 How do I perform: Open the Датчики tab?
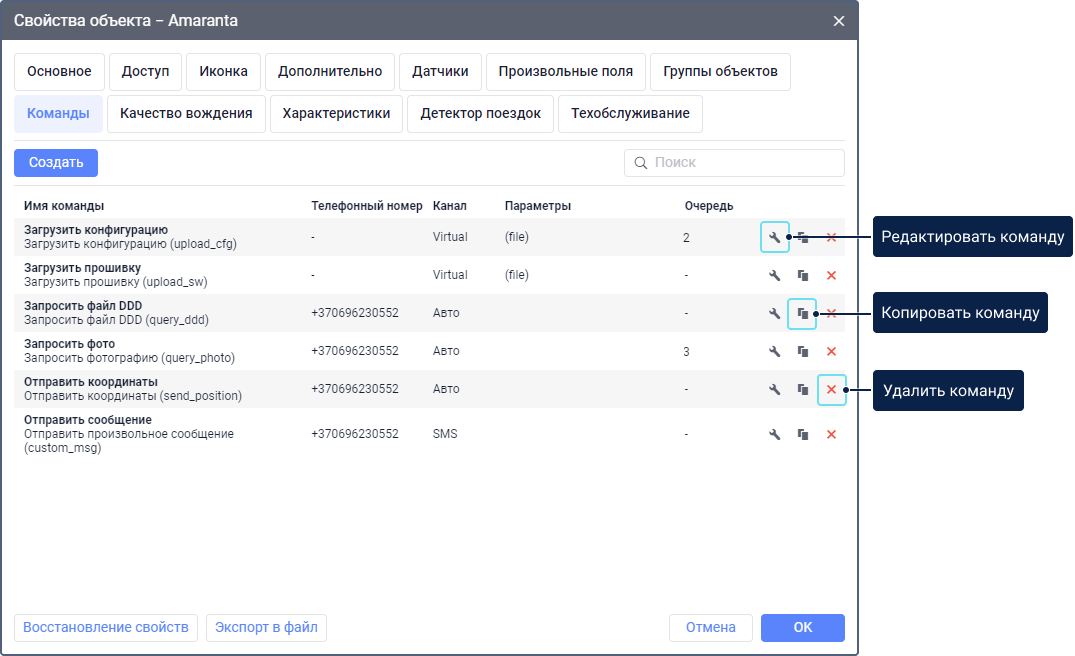(440, 72)
